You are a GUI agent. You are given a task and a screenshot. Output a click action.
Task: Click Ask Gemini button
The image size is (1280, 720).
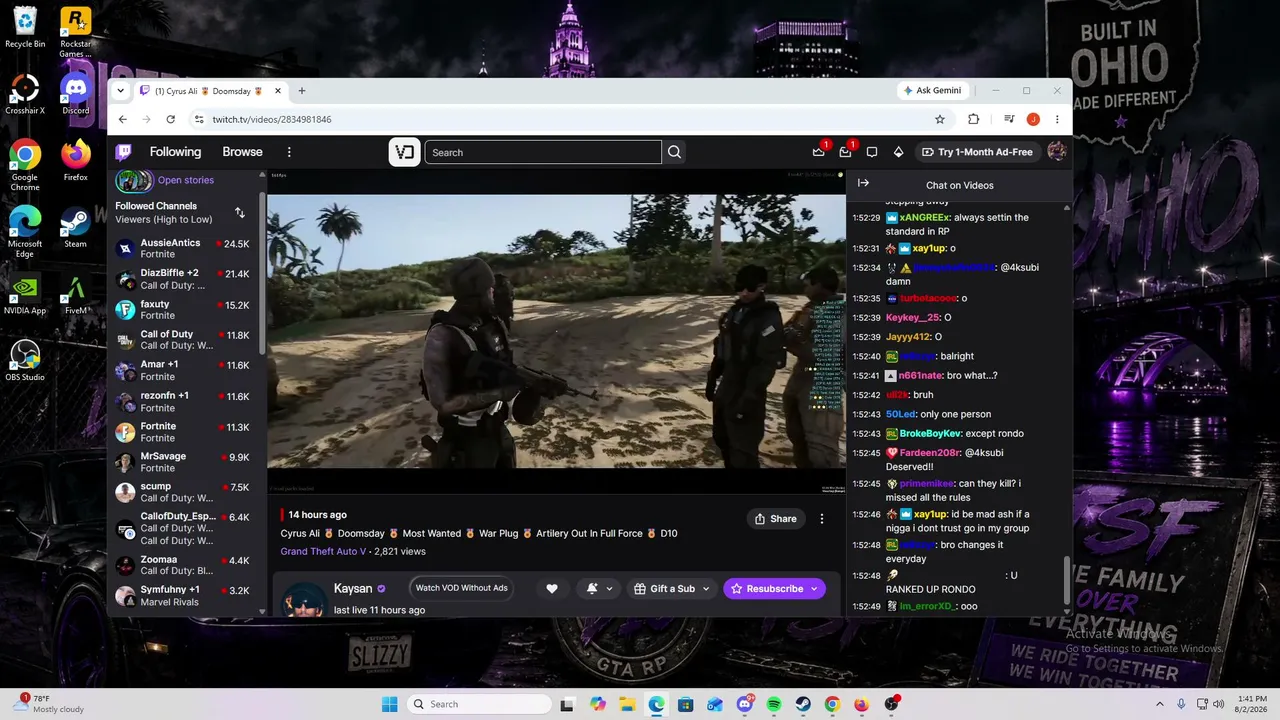pyautogui.click(x=932, y=90)
